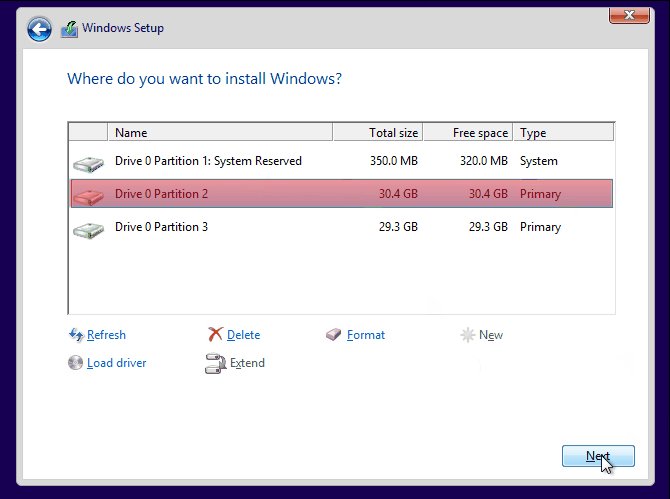Click the Next button

[598, 456]
